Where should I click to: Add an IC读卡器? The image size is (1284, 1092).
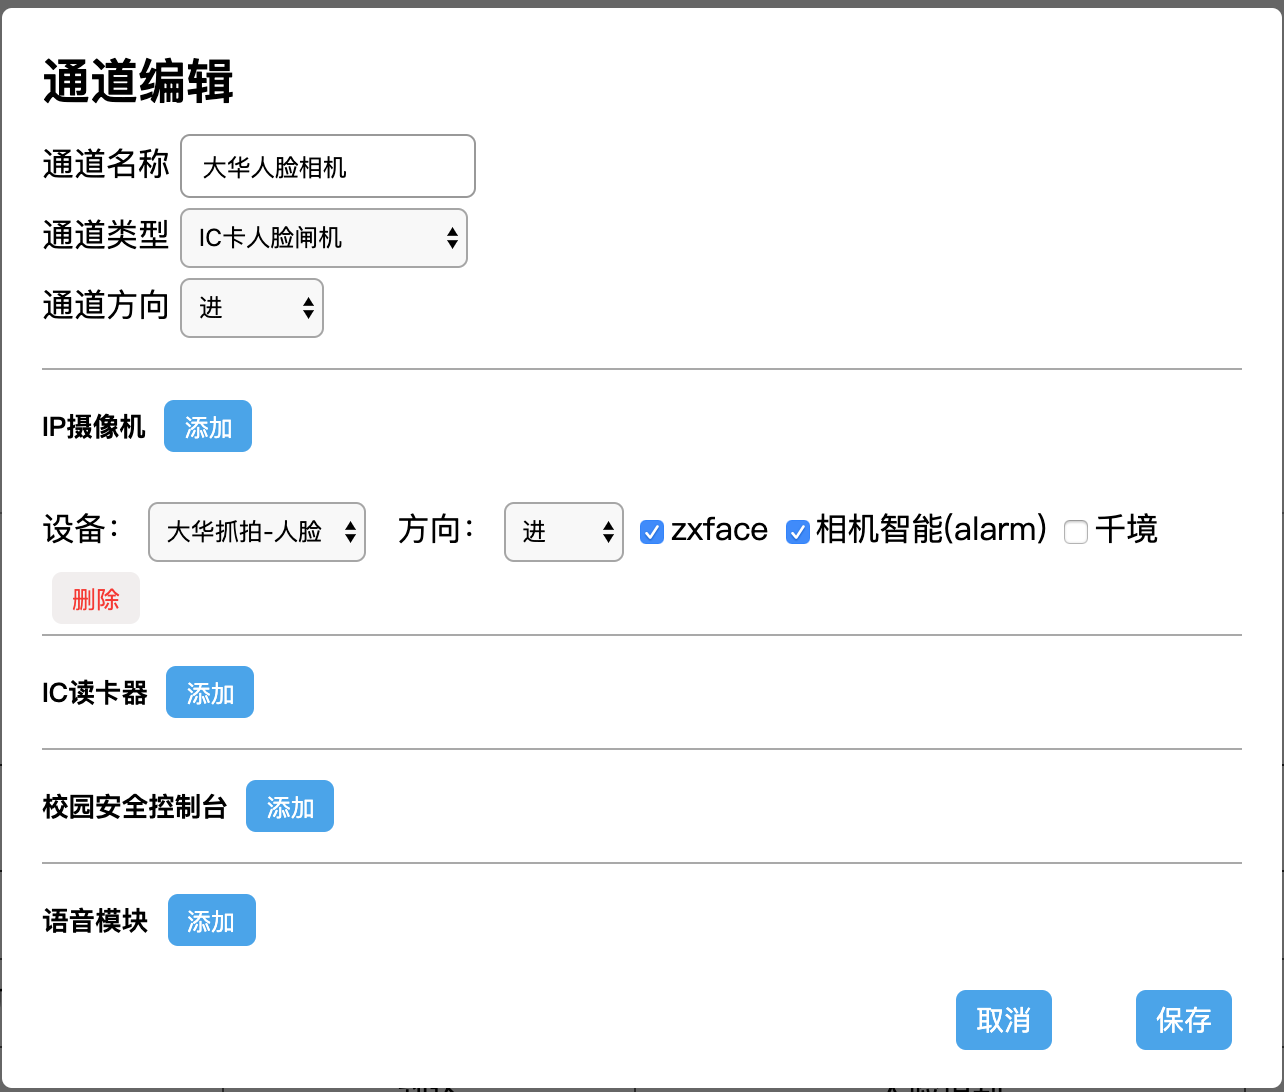210,693
